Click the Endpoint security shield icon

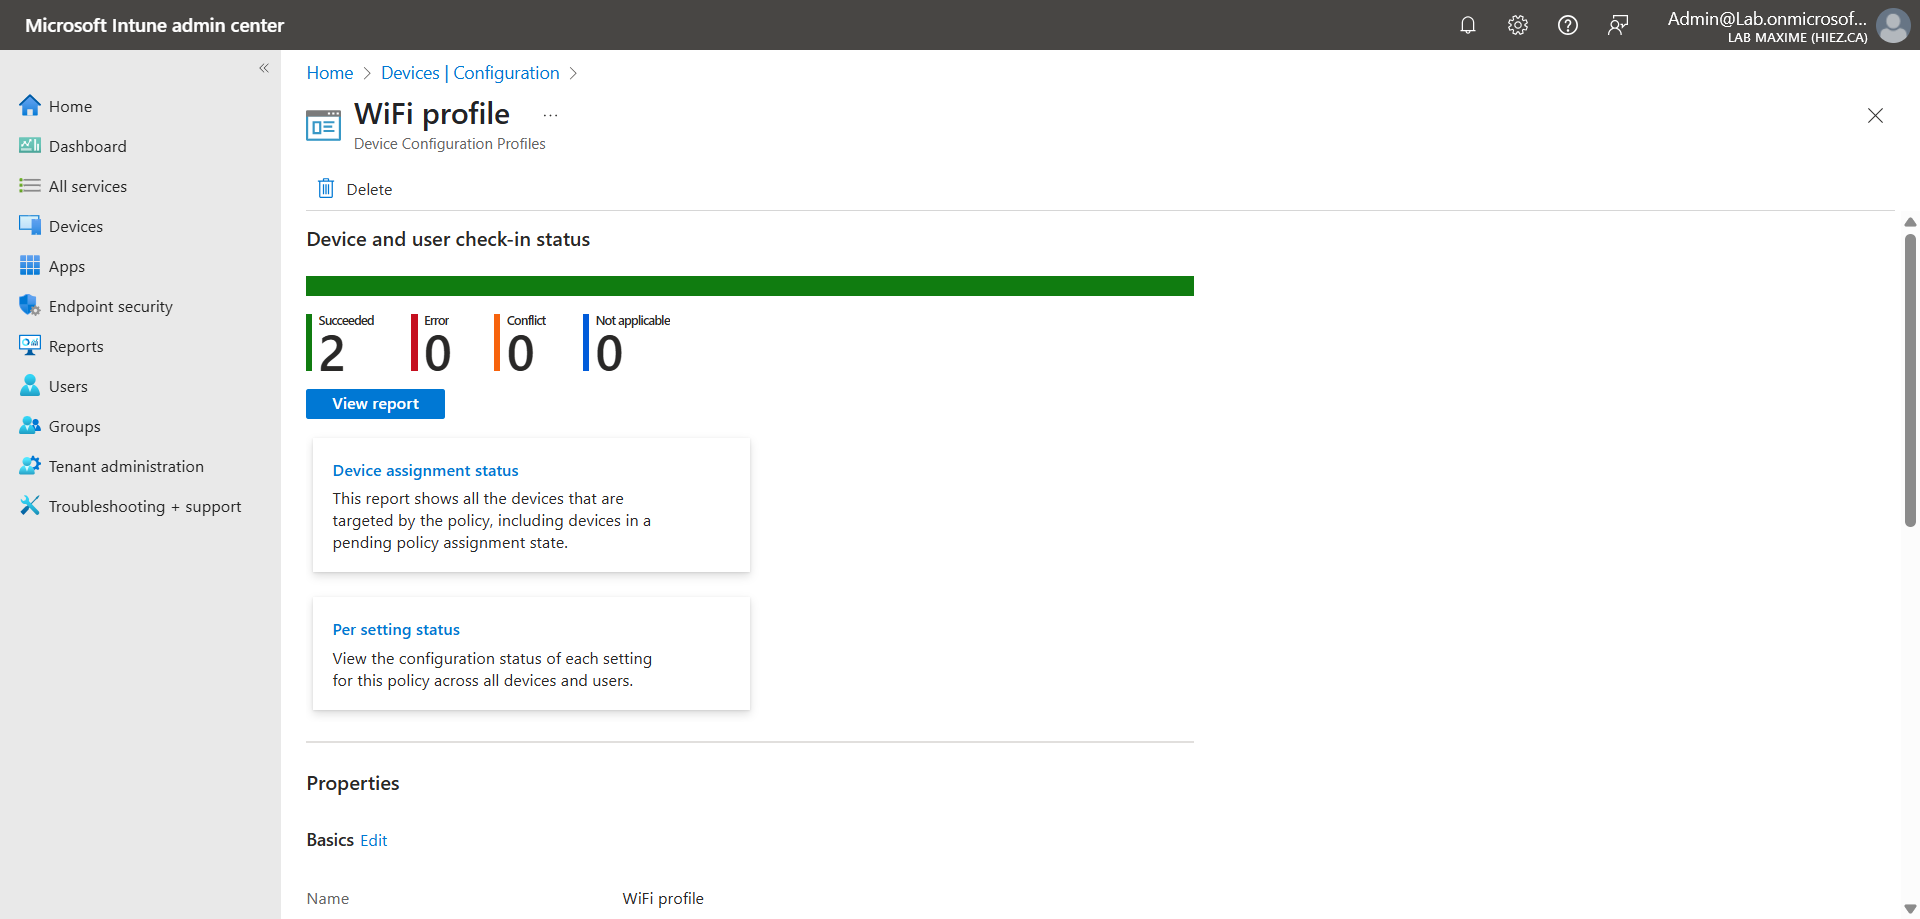30,306
